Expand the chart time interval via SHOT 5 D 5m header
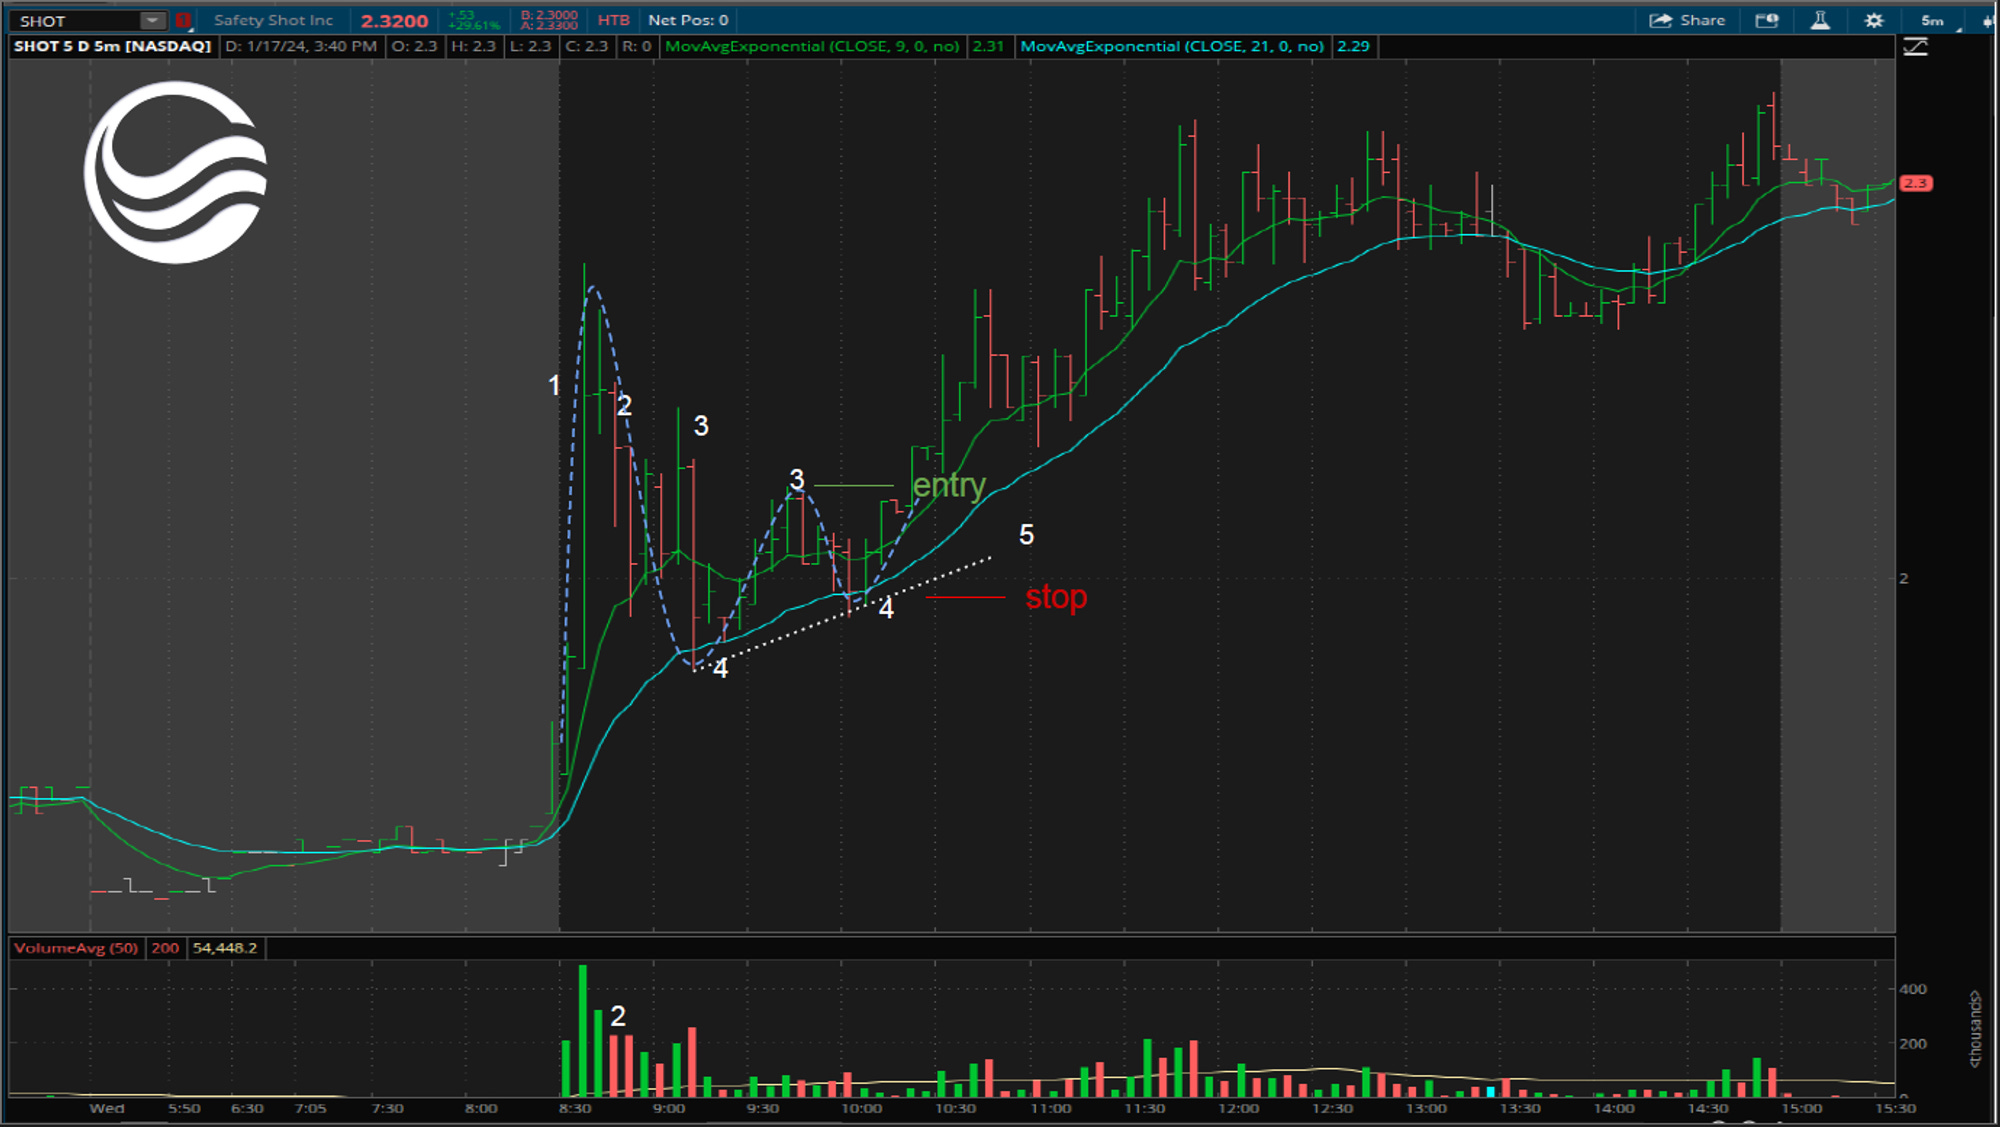 pos(110,46)
